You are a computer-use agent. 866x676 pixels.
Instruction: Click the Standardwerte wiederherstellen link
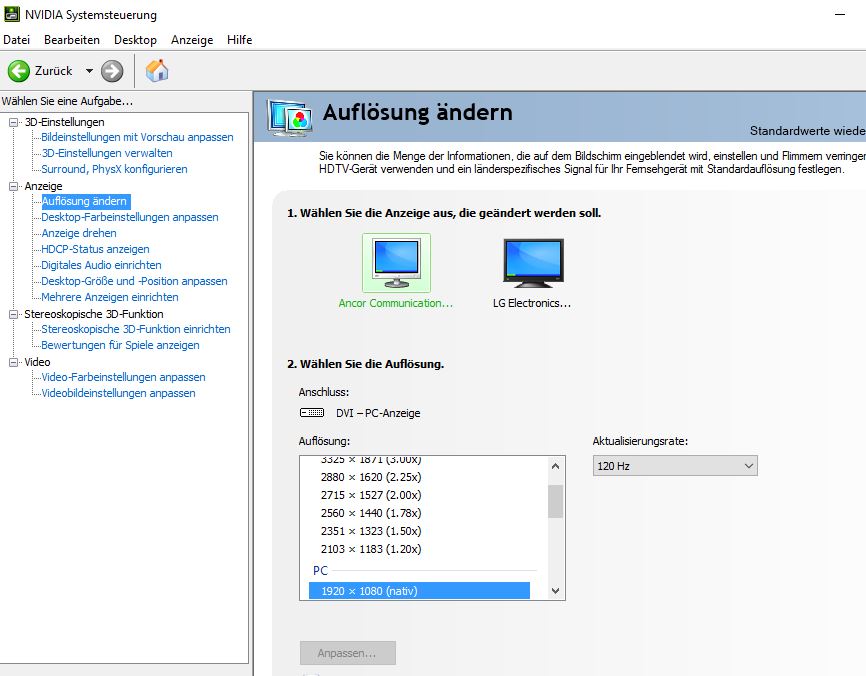[x=807, y=131]
